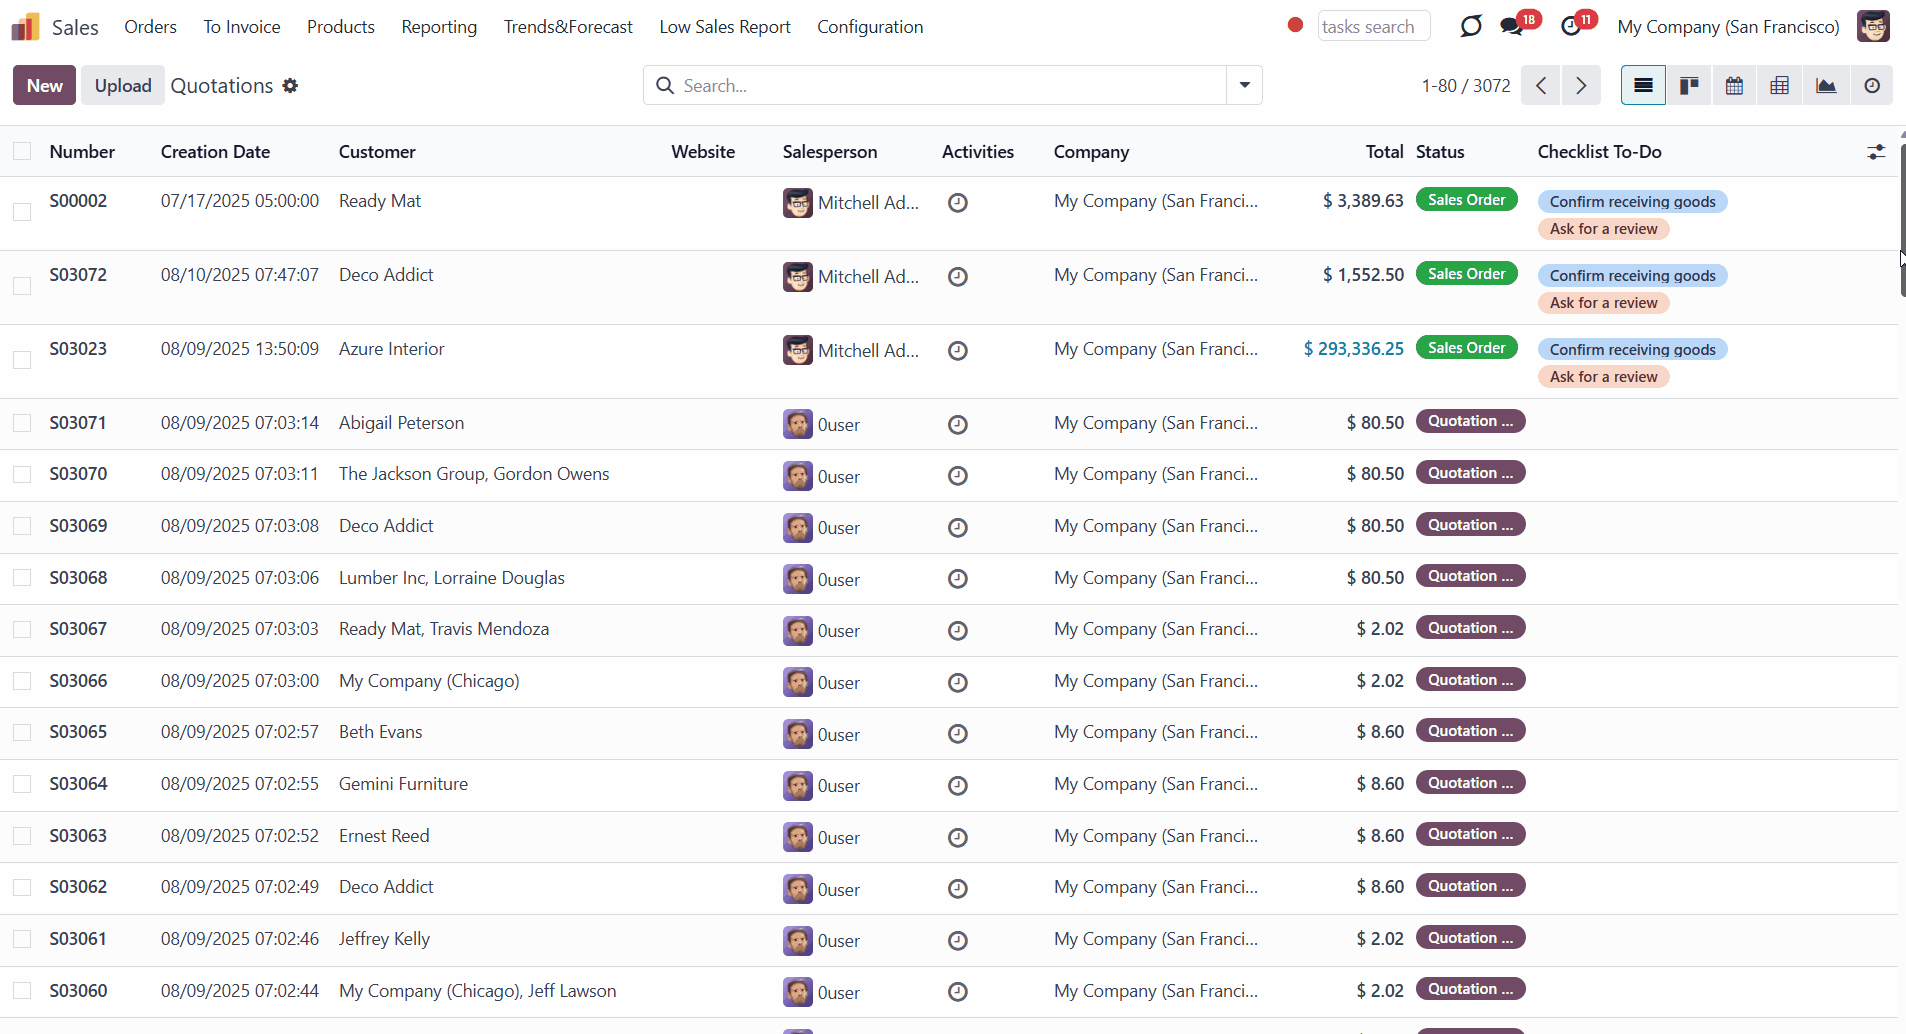This screenshot has height=1034, width=1906.
Task: Click activity clock for S00002
Action: (x=957, y=203)
